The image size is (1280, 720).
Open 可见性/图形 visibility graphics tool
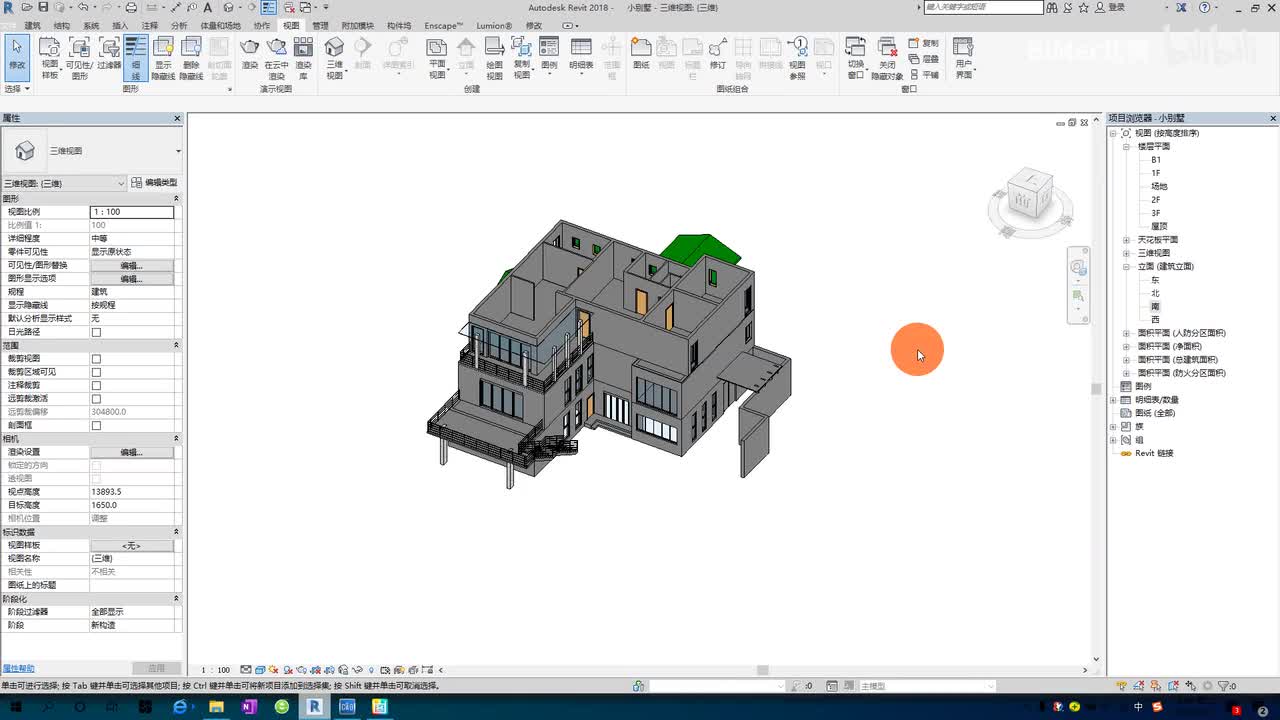(x=79, y=58)
